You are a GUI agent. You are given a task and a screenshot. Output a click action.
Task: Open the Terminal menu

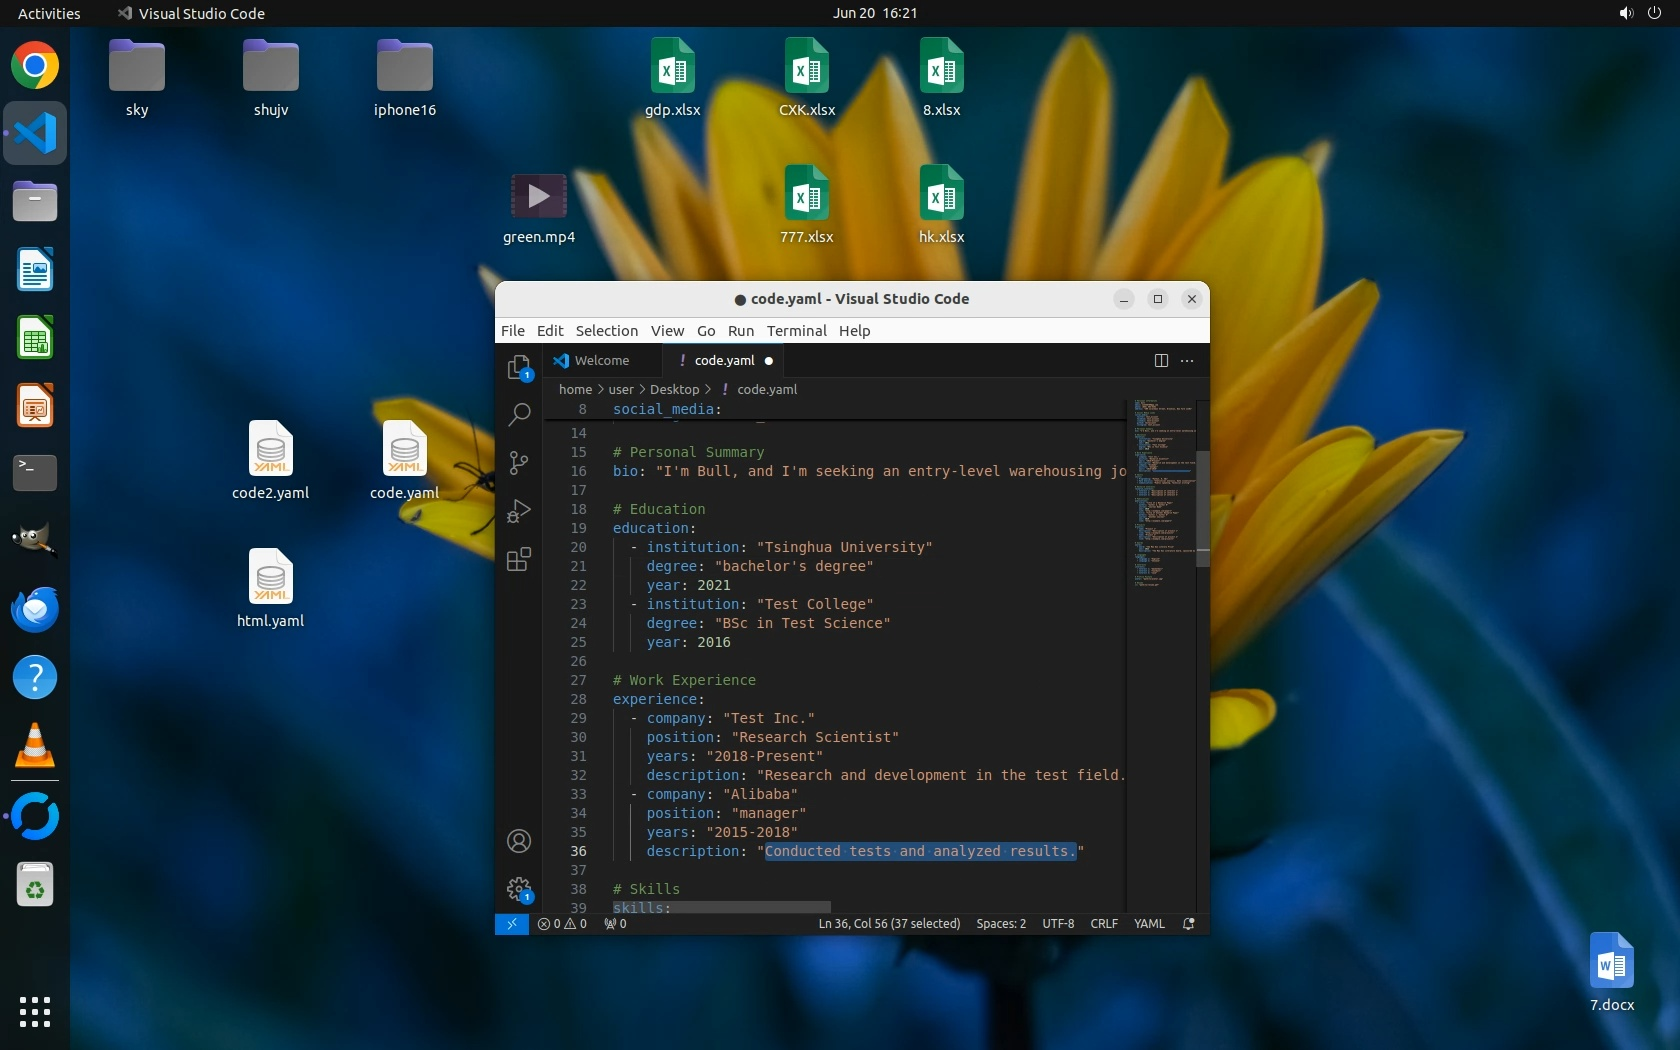point(796,331)
